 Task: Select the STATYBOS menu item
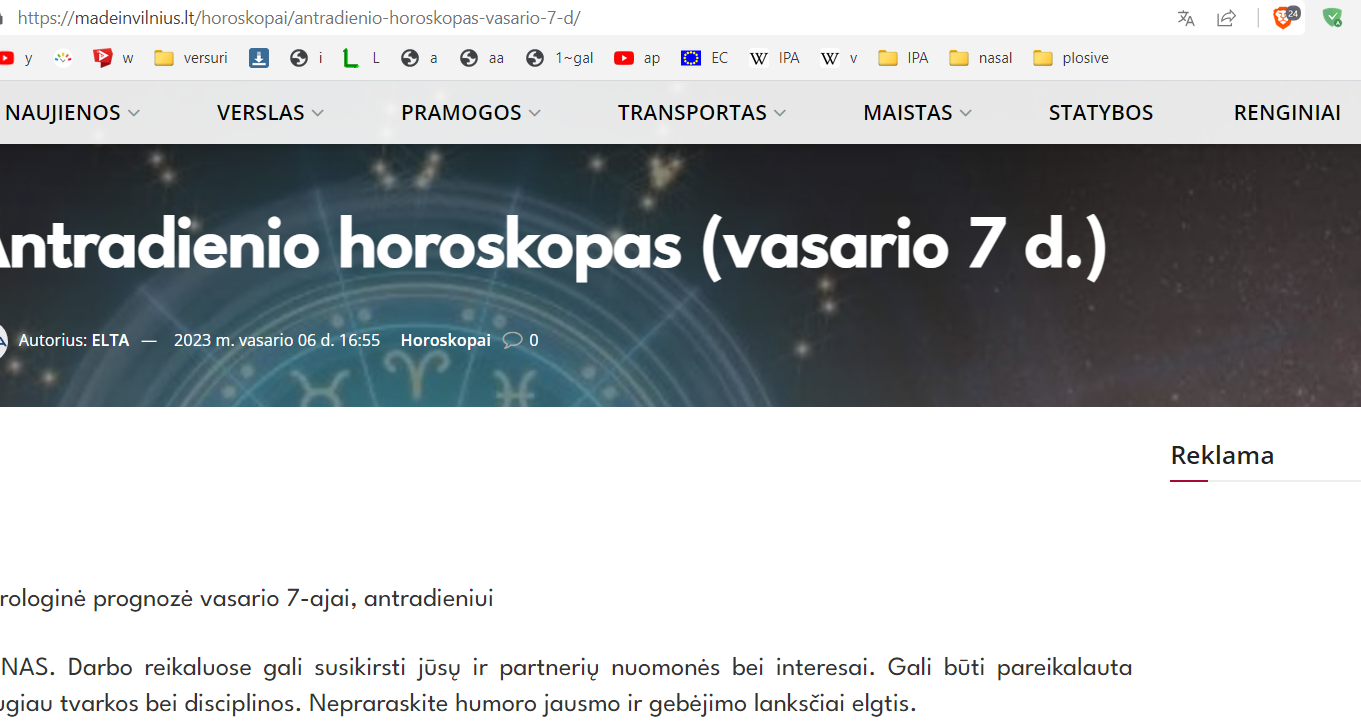click(x=1100, y=112)
